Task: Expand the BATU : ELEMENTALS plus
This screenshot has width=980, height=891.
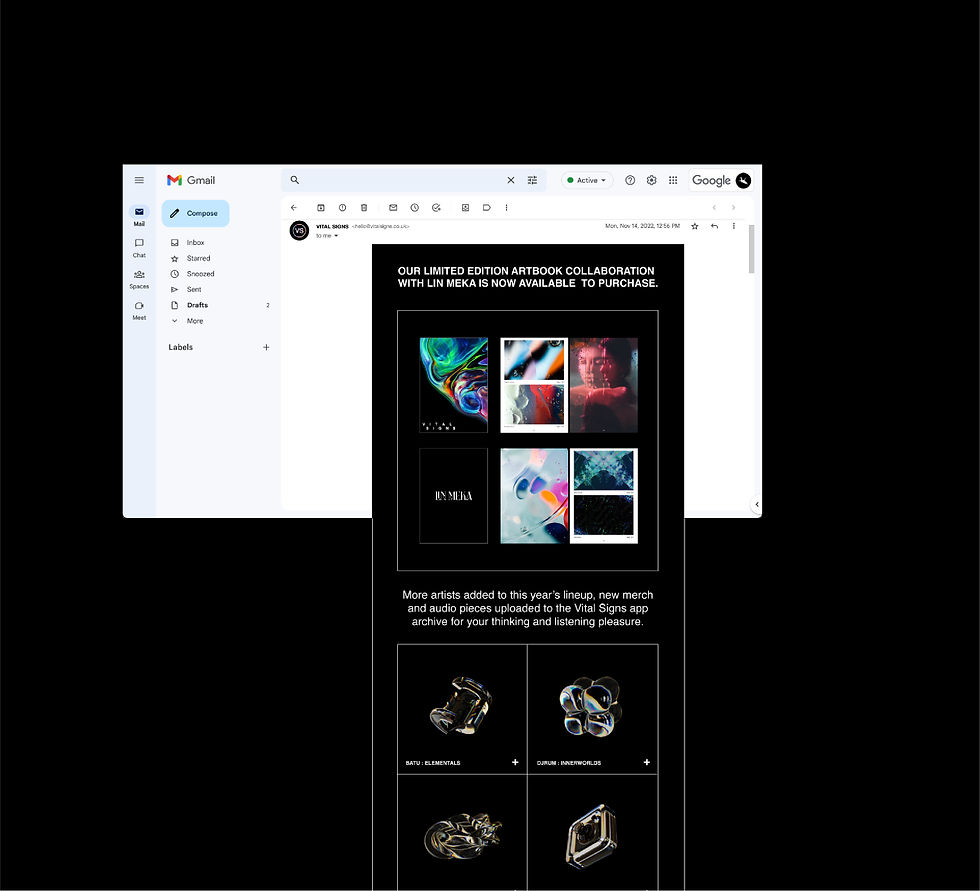Action: point(515,762)
